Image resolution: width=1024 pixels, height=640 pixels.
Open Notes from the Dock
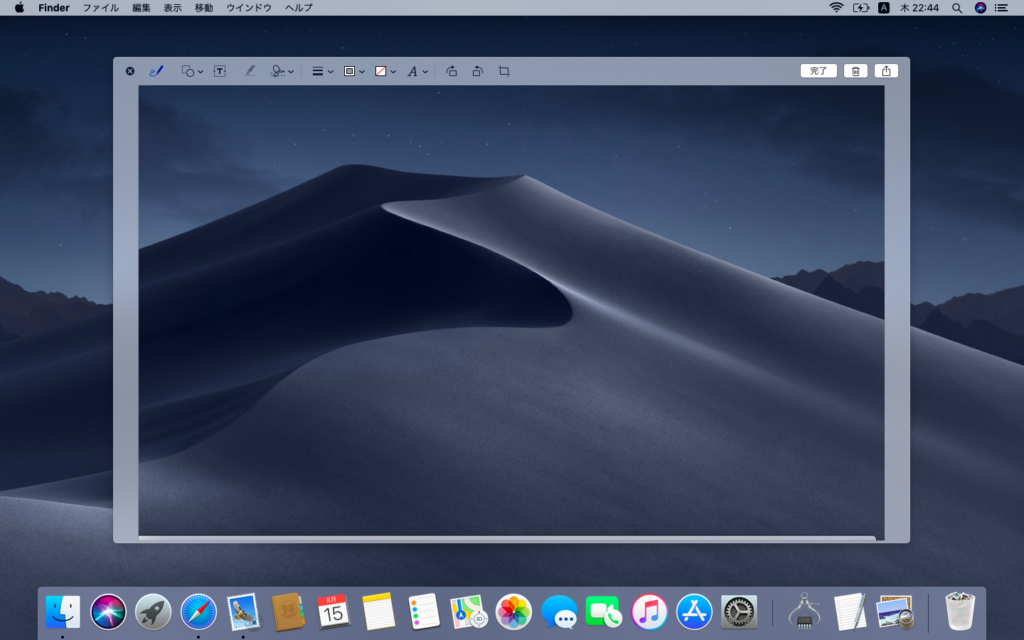[x=378, y=612]
